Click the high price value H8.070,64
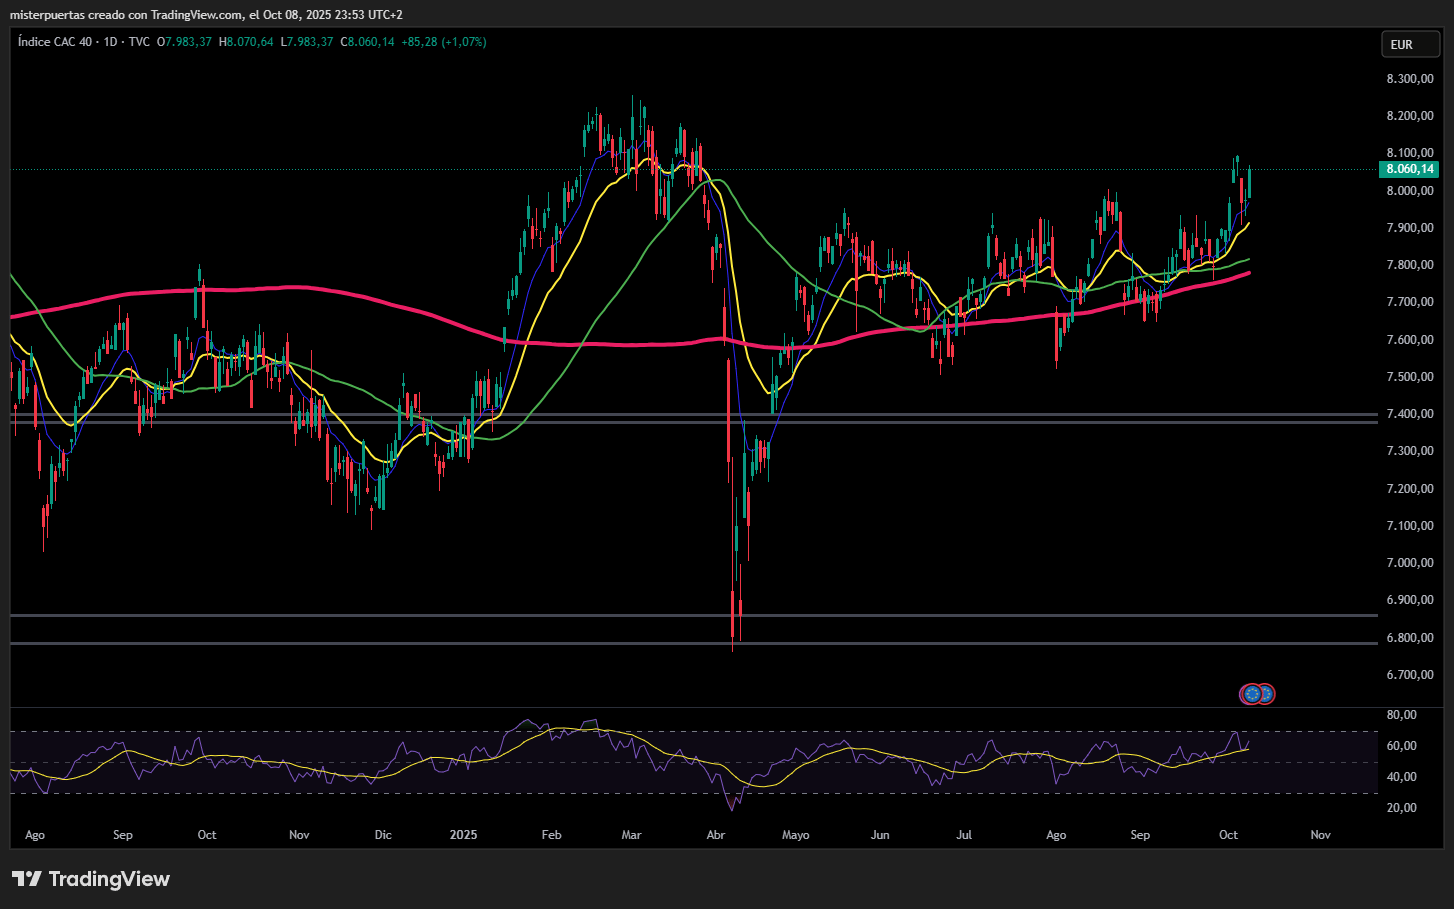Image resolution: width=1454 pixels, height=909 pixels. click(x=246, y=42)
